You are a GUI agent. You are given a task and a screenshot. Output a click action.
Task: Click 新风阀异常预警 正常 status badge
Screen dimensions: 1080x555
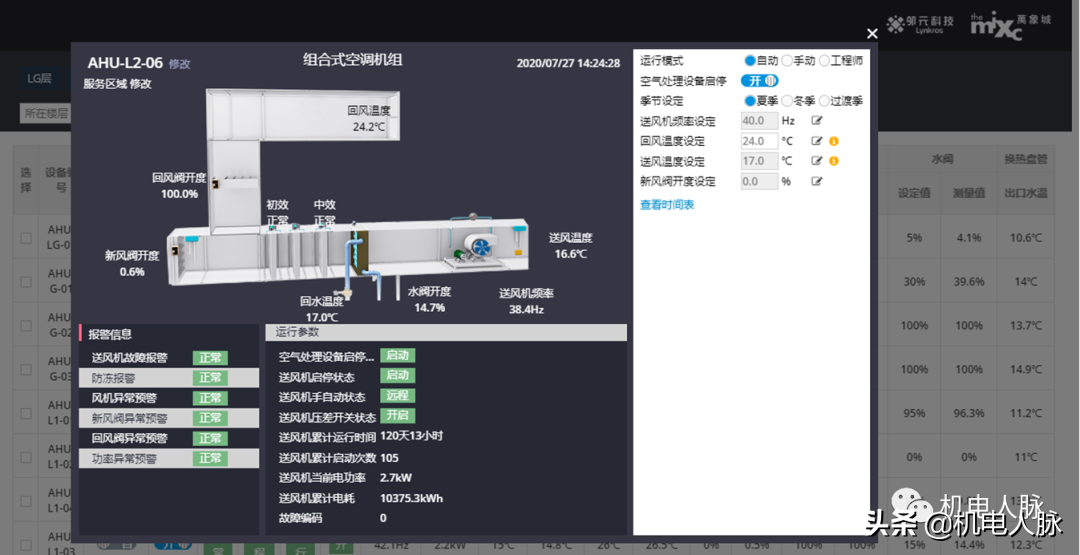click(210, 418)
